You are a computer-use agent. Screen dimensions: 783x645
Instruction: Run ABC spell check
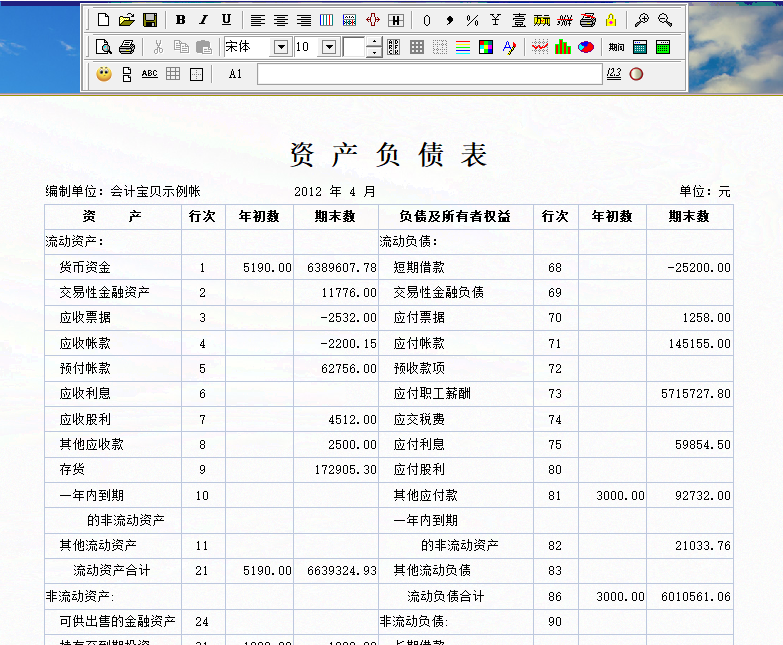[150, 74]
